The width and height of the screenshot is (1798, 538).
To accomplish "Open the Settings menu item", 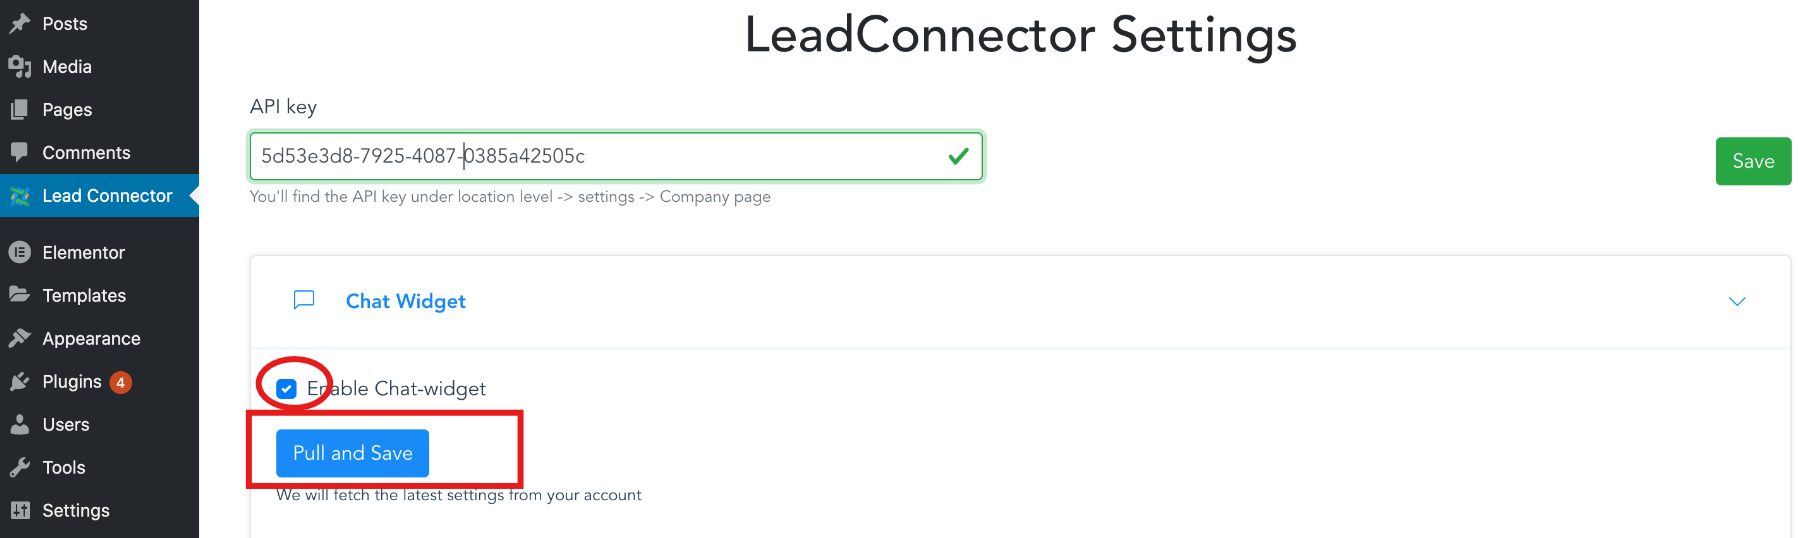I will coord(76,511).
